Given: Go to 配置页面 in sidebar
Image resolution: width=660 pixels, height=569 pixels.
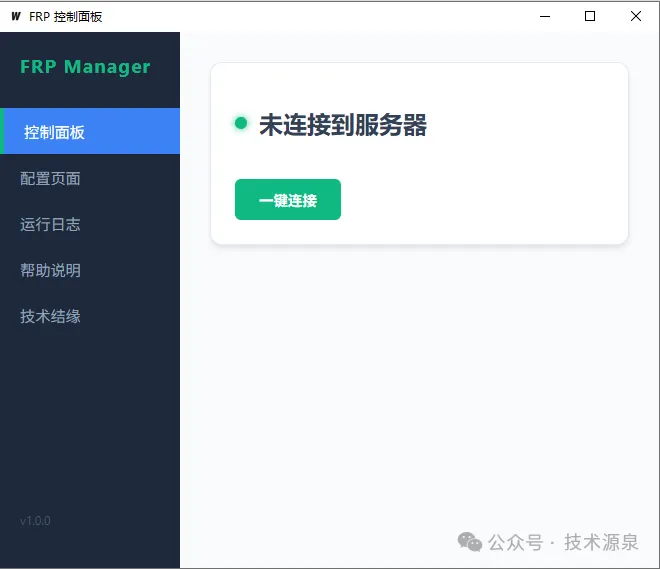Looking at the screenshot, I should [90, 178].
